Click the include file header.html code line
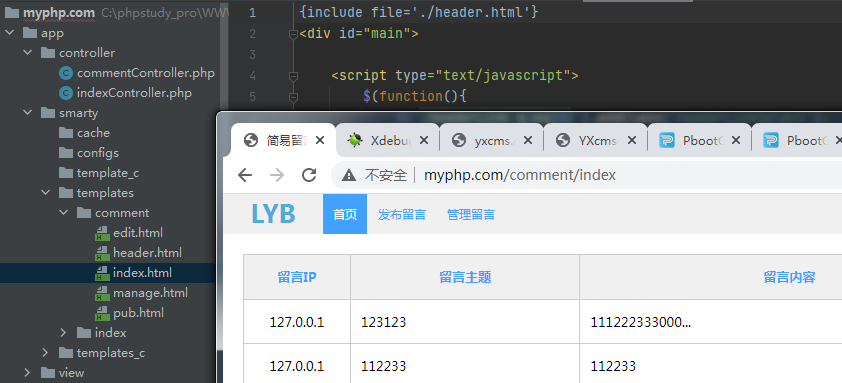Viewport: 842px width, 383px height. click(x=418, y=12)
